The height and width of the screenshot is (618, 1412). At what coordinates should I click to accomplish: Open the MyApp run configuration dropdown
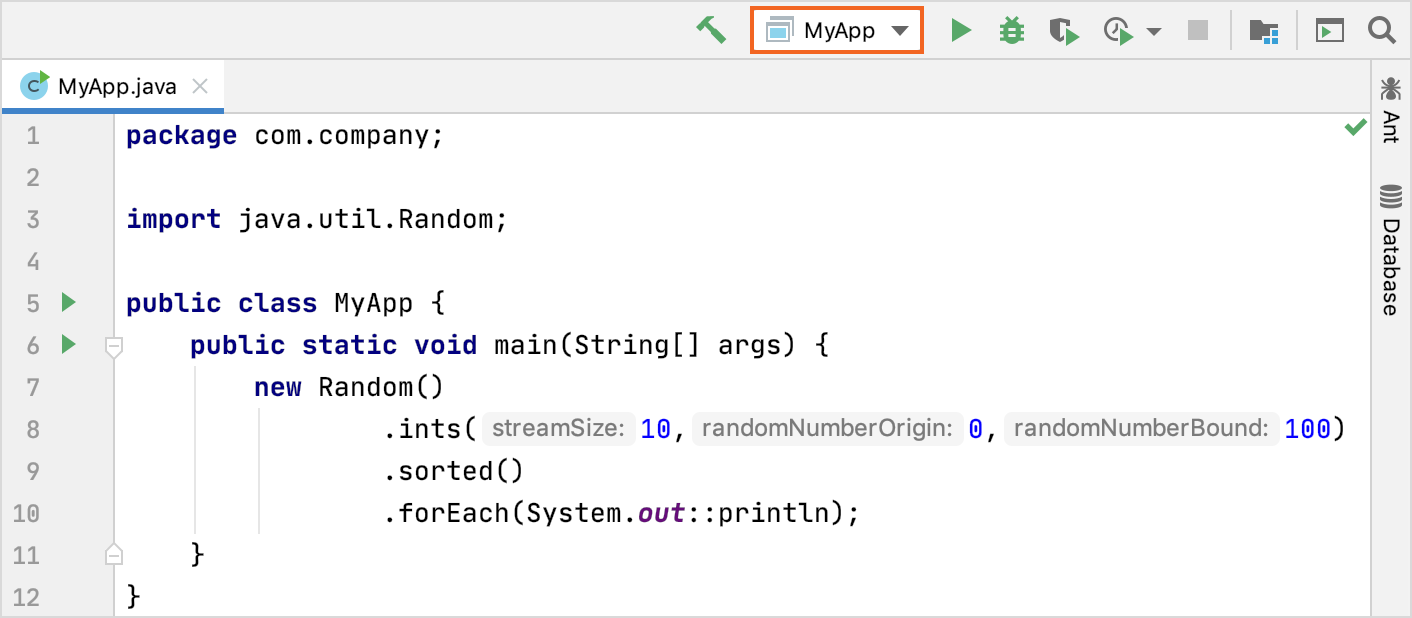(837, 31)
